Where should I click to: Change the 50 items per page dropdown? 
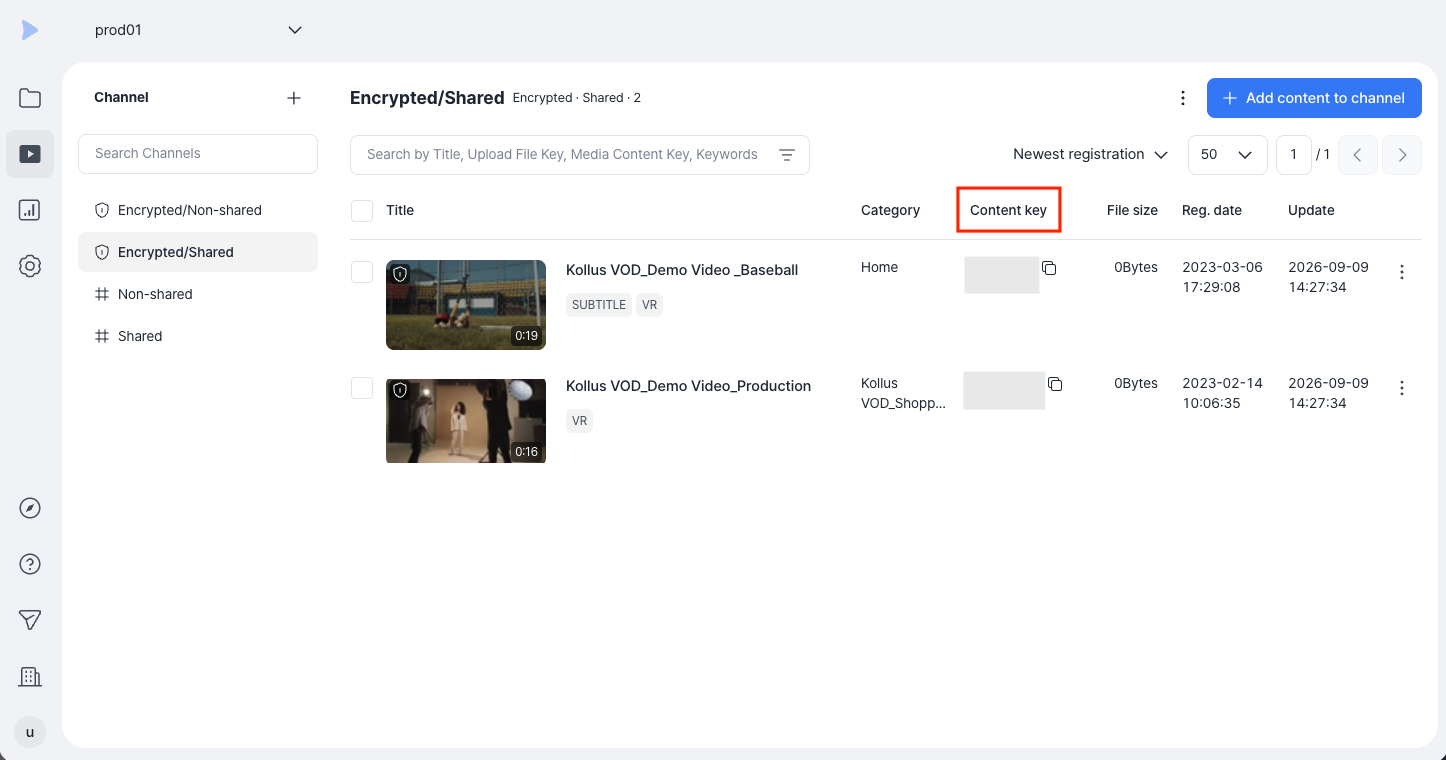1228,155
